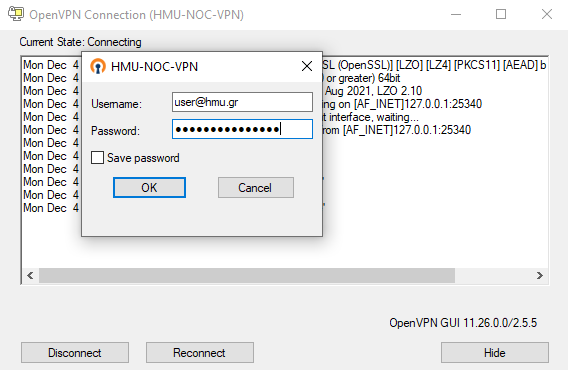Close the HMU-NOC-VPN credentials dialog
The width and height of the screenshot is (568, 370).
click(307, 66)
